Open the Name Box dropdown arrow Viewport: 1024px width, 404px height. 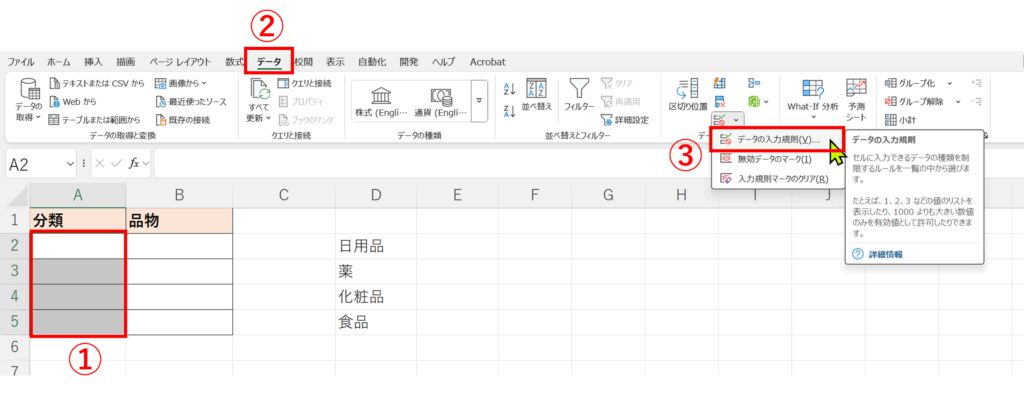coord(69,163)
